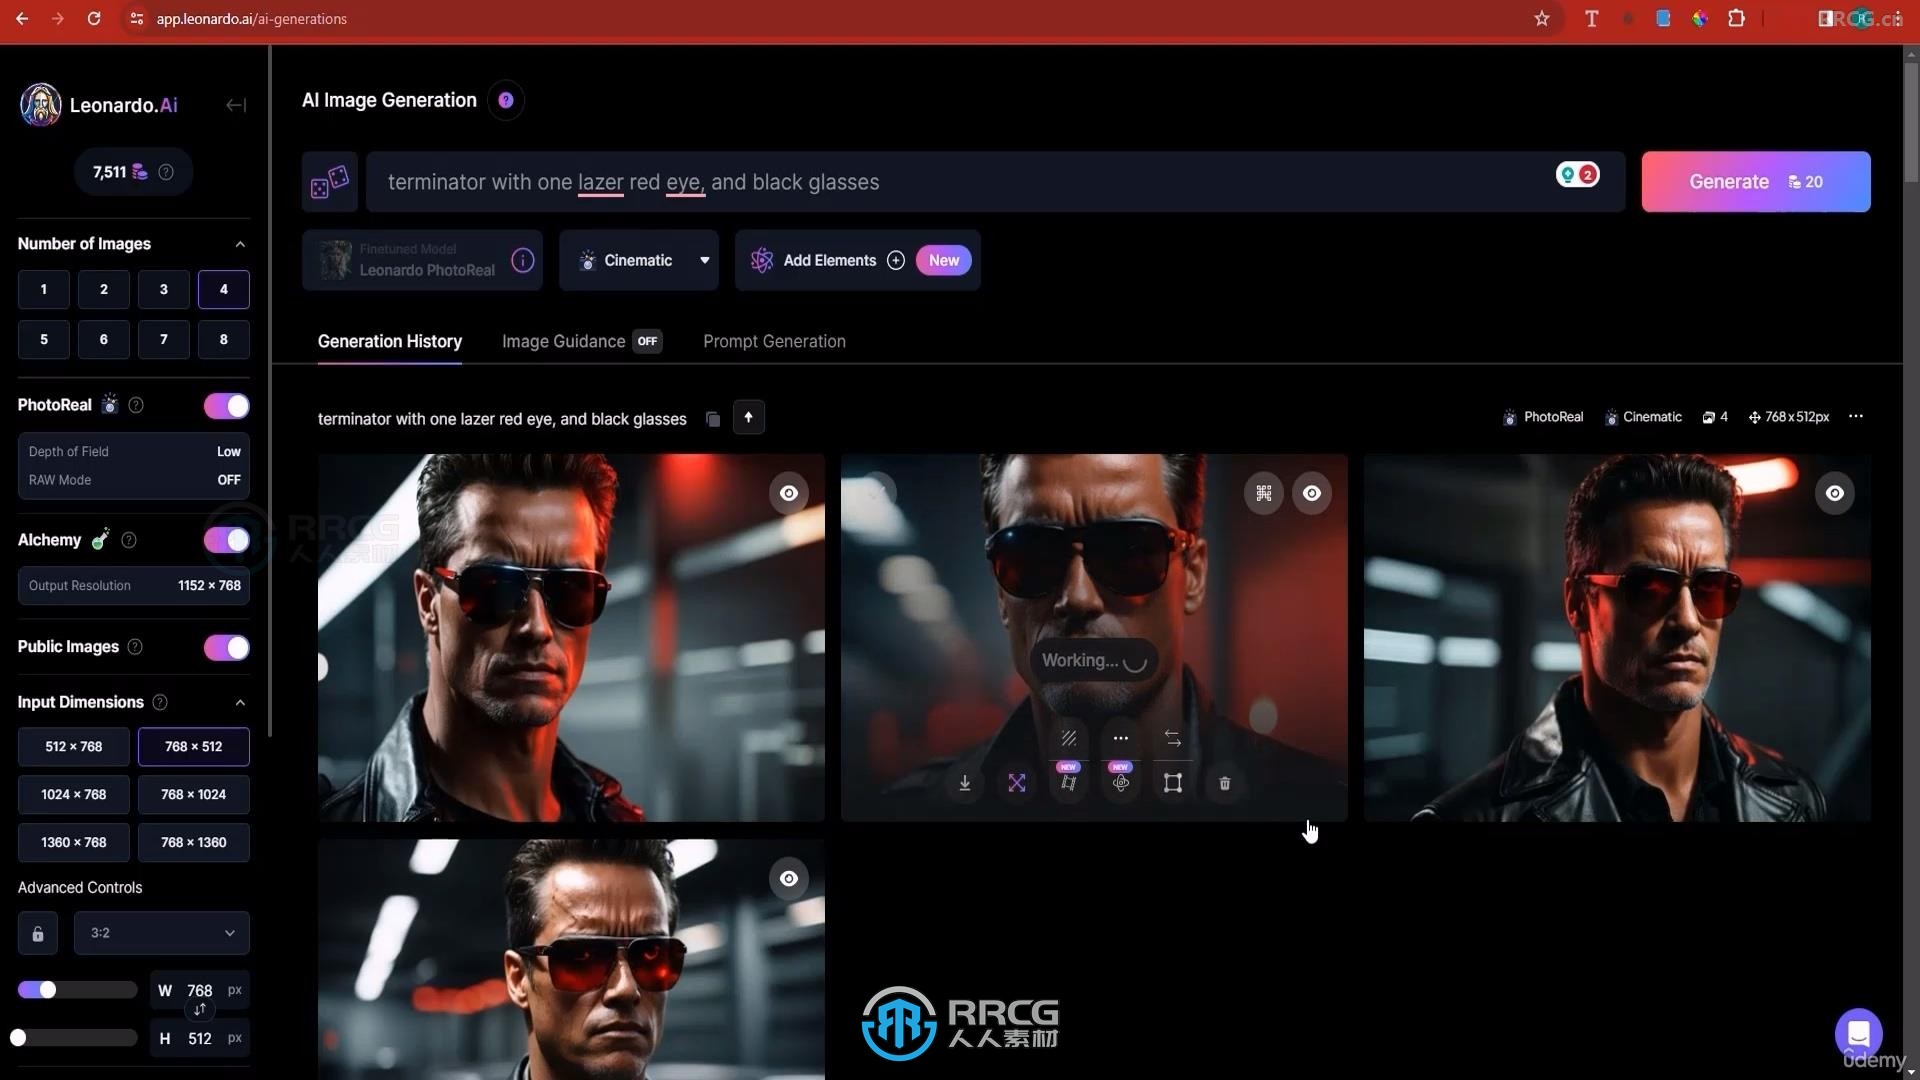Viewport: 1920px width, 1080px height.
Task: Click the diagonal lines unzoom icon
Action: (x=1069, y=738)
